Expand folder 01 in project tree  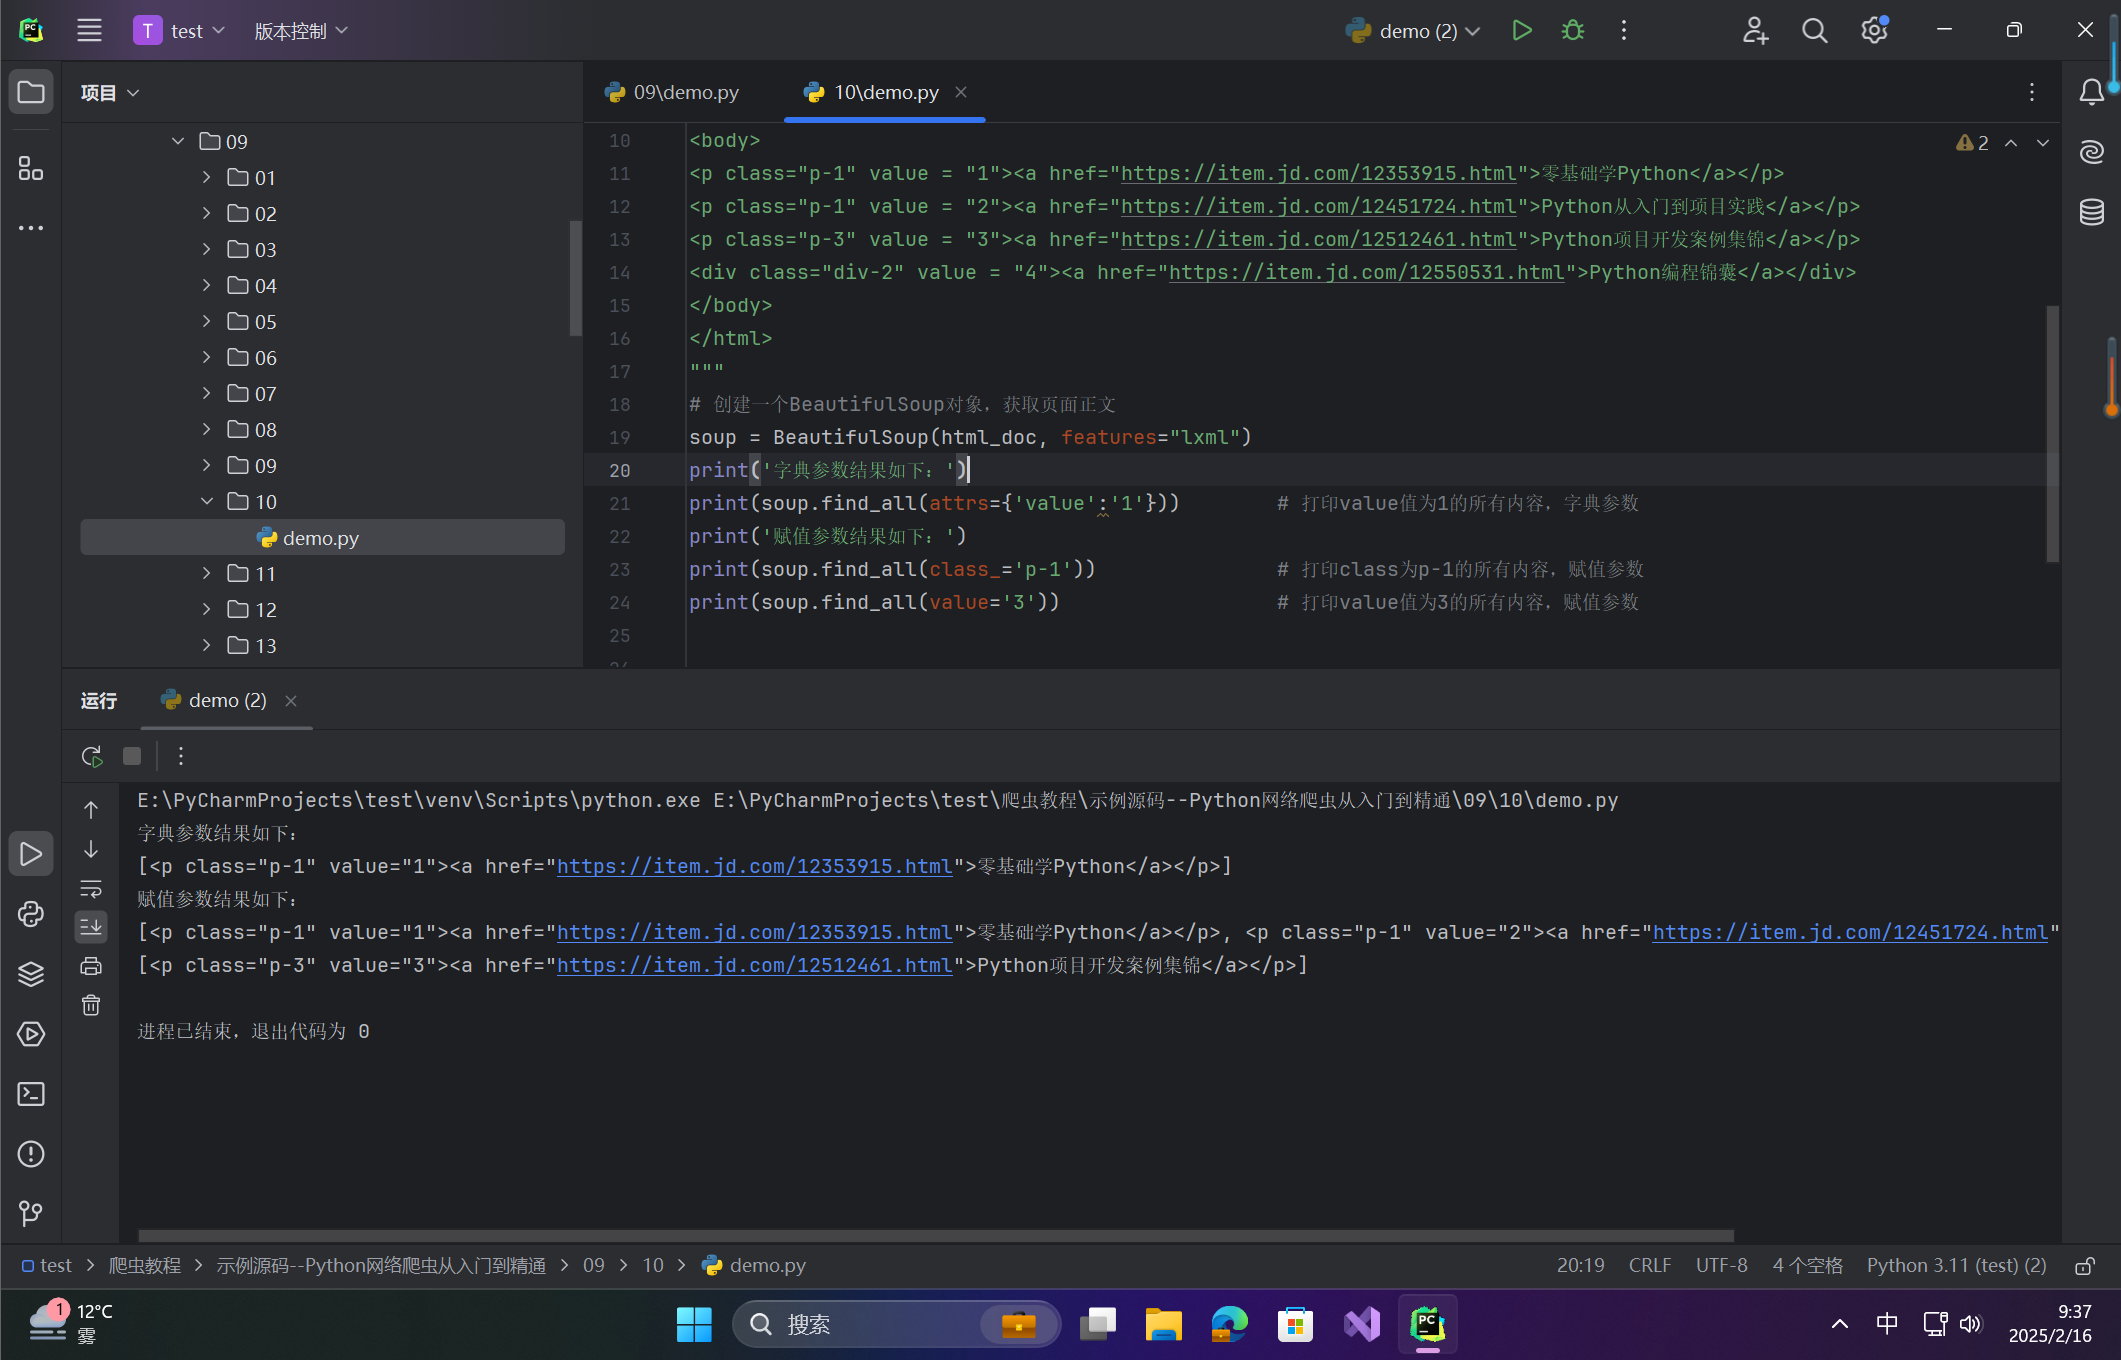coord(206,177)
